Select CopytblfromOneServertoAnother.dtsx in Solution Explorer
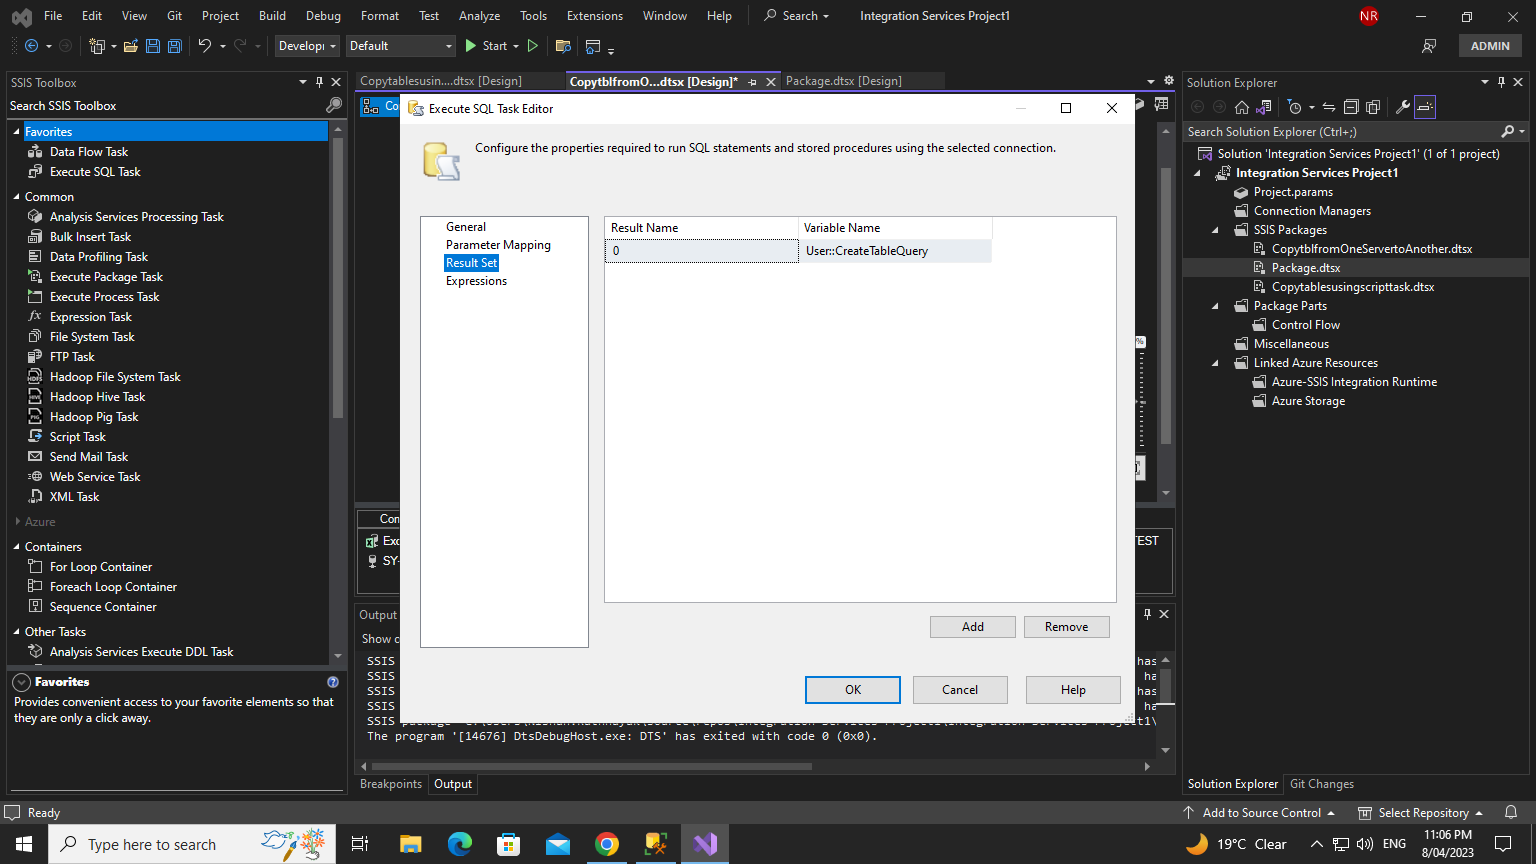Screen dimensions: 1536x864 [1372, 249]
